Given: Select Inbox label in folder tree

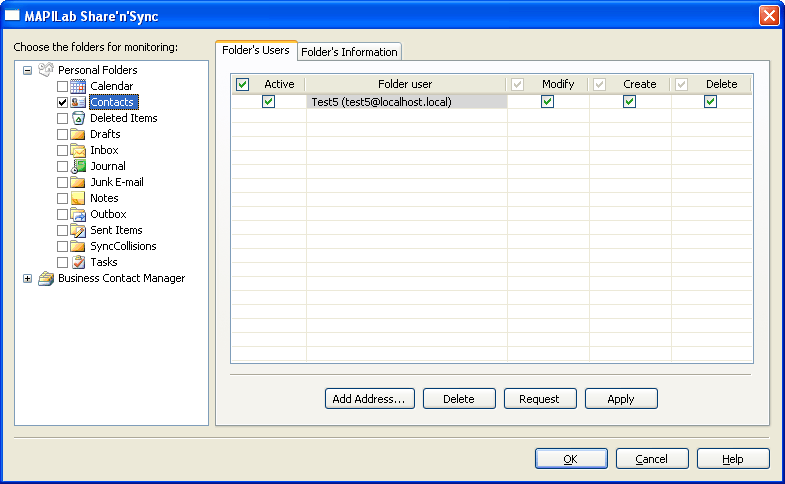Looking at the screenshot, I should click(104, 151).
